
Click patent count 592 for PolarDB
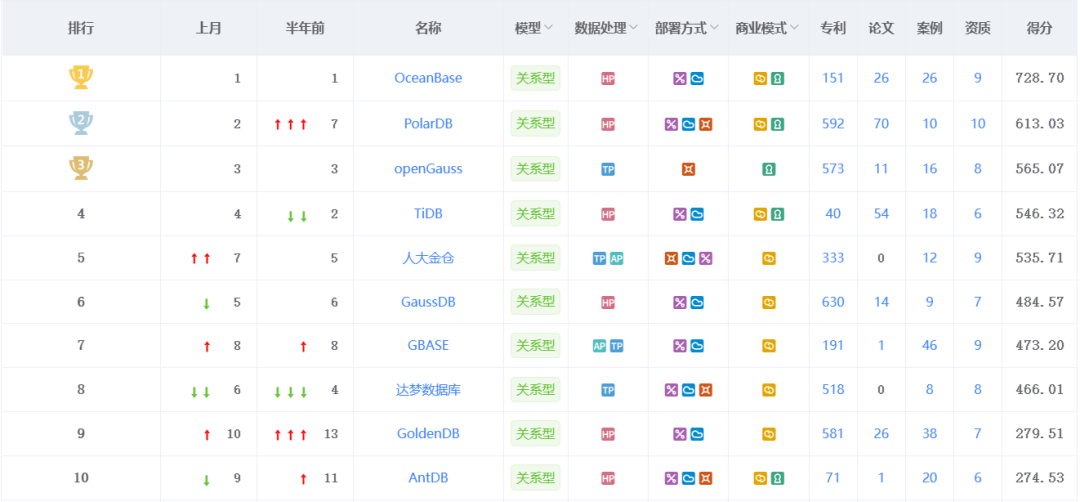833,124
